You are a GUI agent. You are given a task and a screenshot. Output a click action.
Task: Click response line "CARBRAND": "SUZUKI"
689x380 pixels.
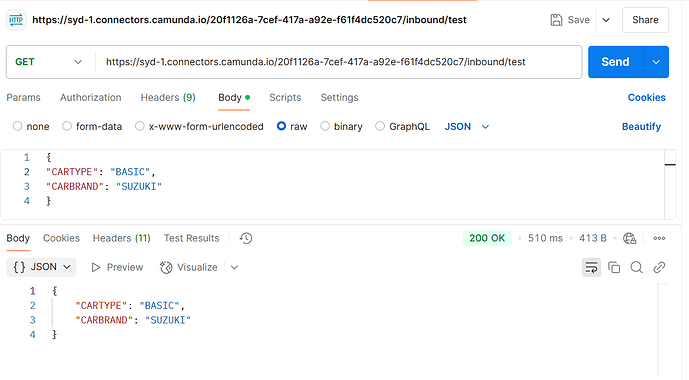click(x=133, y=320)
